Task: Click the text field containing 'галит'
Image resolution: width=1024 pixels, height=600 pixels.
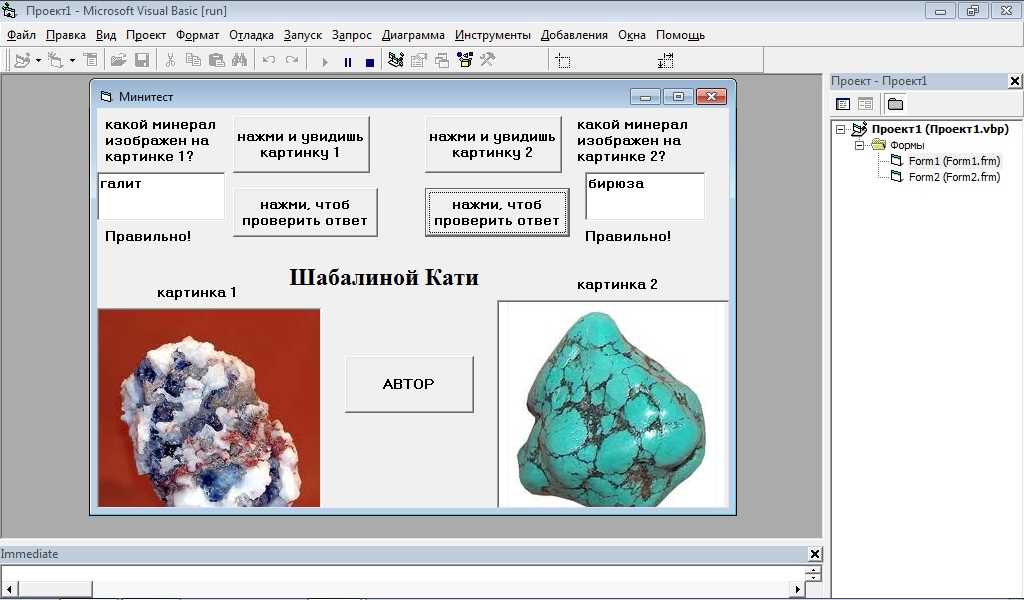Action: (x=161, y=196)
